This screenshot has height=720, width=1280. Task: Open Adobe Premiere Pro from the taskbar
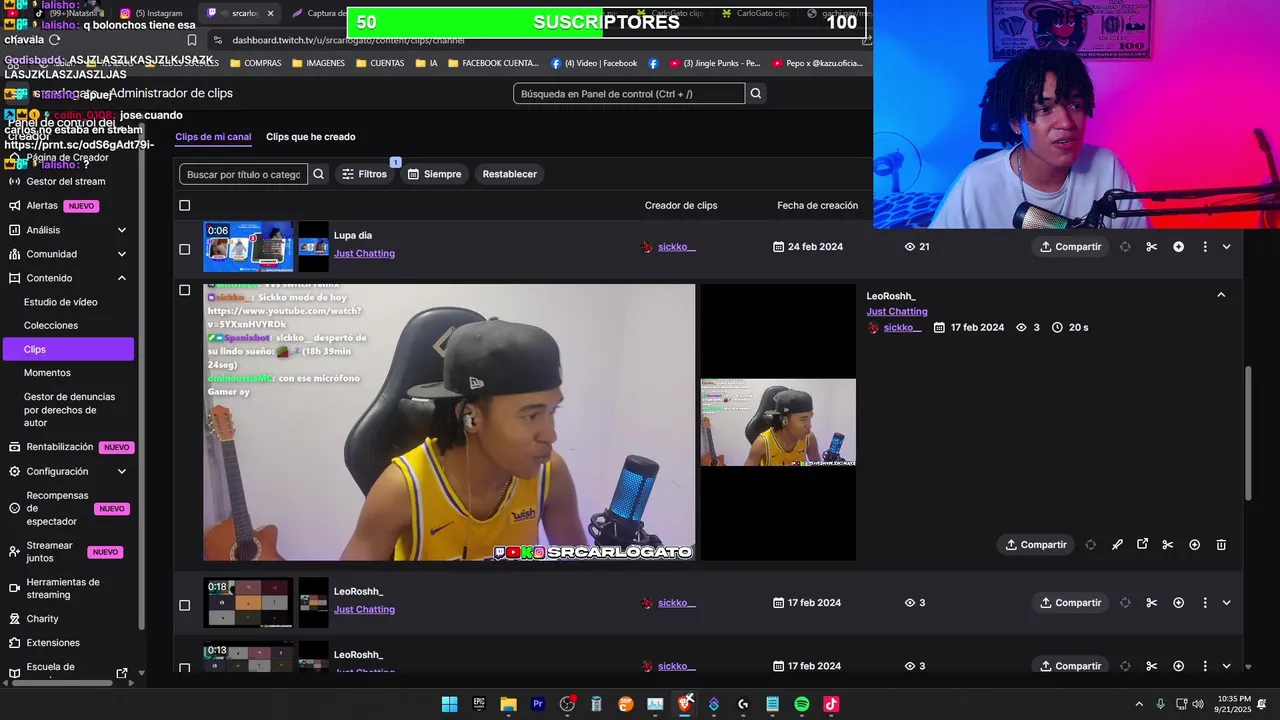coord(538,704)
